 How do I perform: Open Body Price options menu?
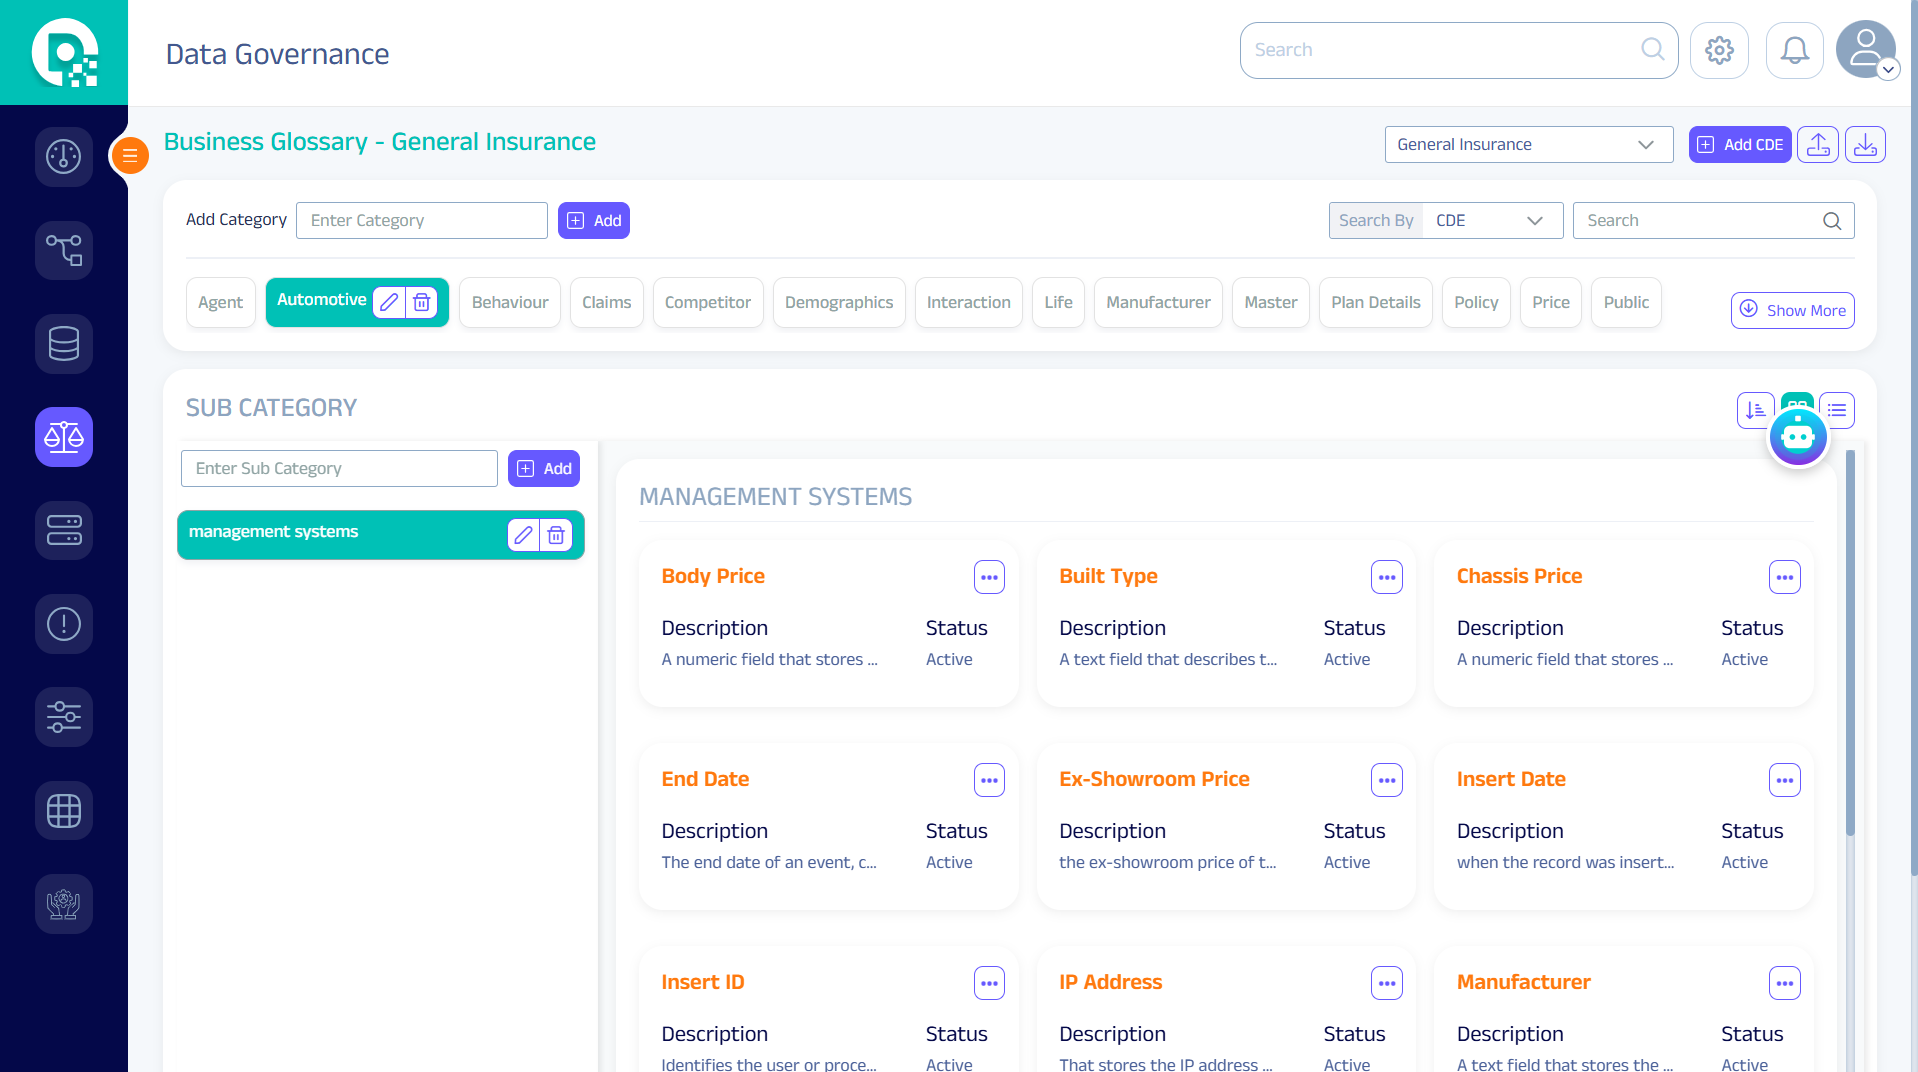989,577
